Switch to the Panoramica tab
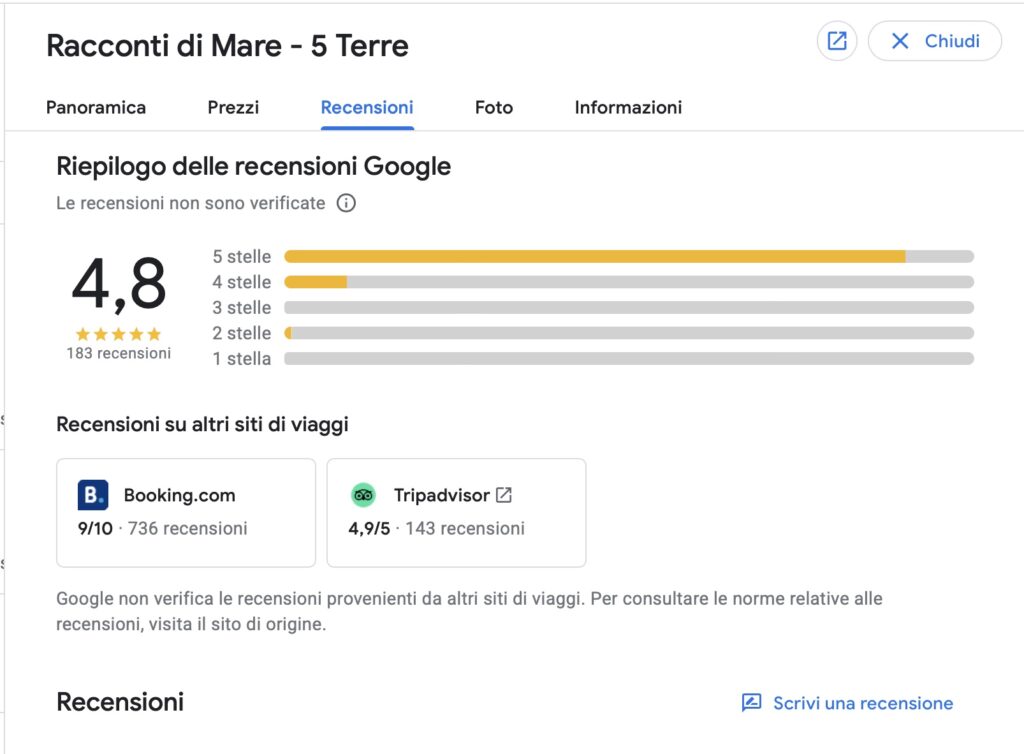The height and width of the screenshot is (754, 1024). click(x=96, y=107)
